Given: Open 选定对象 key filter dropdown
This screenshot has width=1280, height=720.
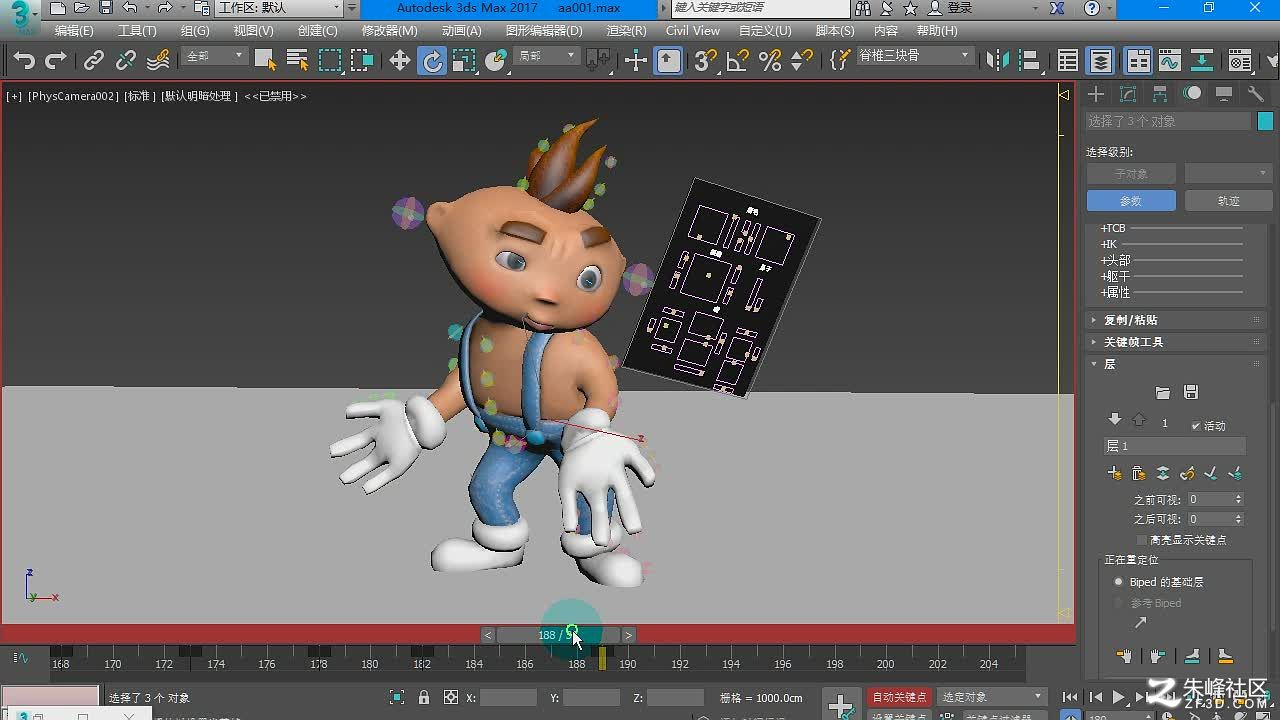Looking at the screenshot, I should (x=991, y=697).
